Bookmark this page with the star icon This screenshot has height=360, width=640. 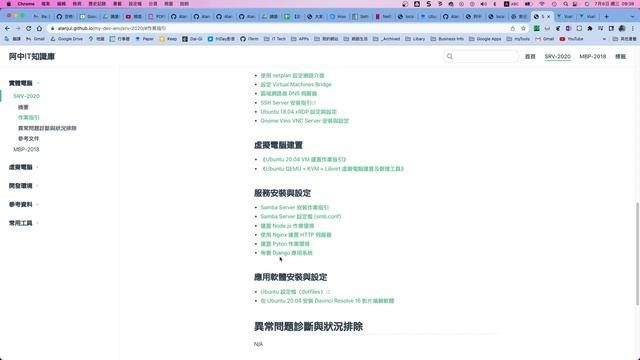coord(523,28)
